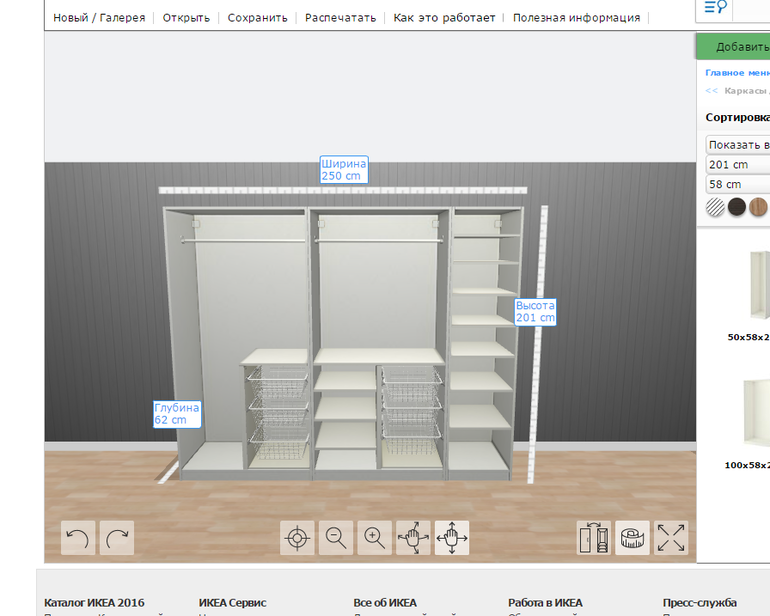770x616 pixels.
Task: Pick the dark brown color swatch
Action: point(737,207)
